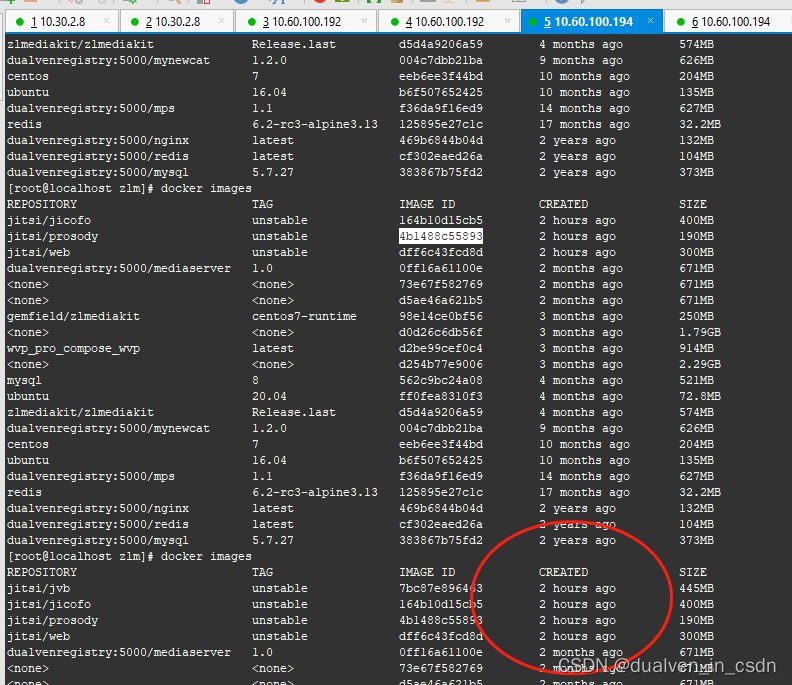Close session tab 1 10.30.2.8
792x685 pixels.
tap(106, 21)
